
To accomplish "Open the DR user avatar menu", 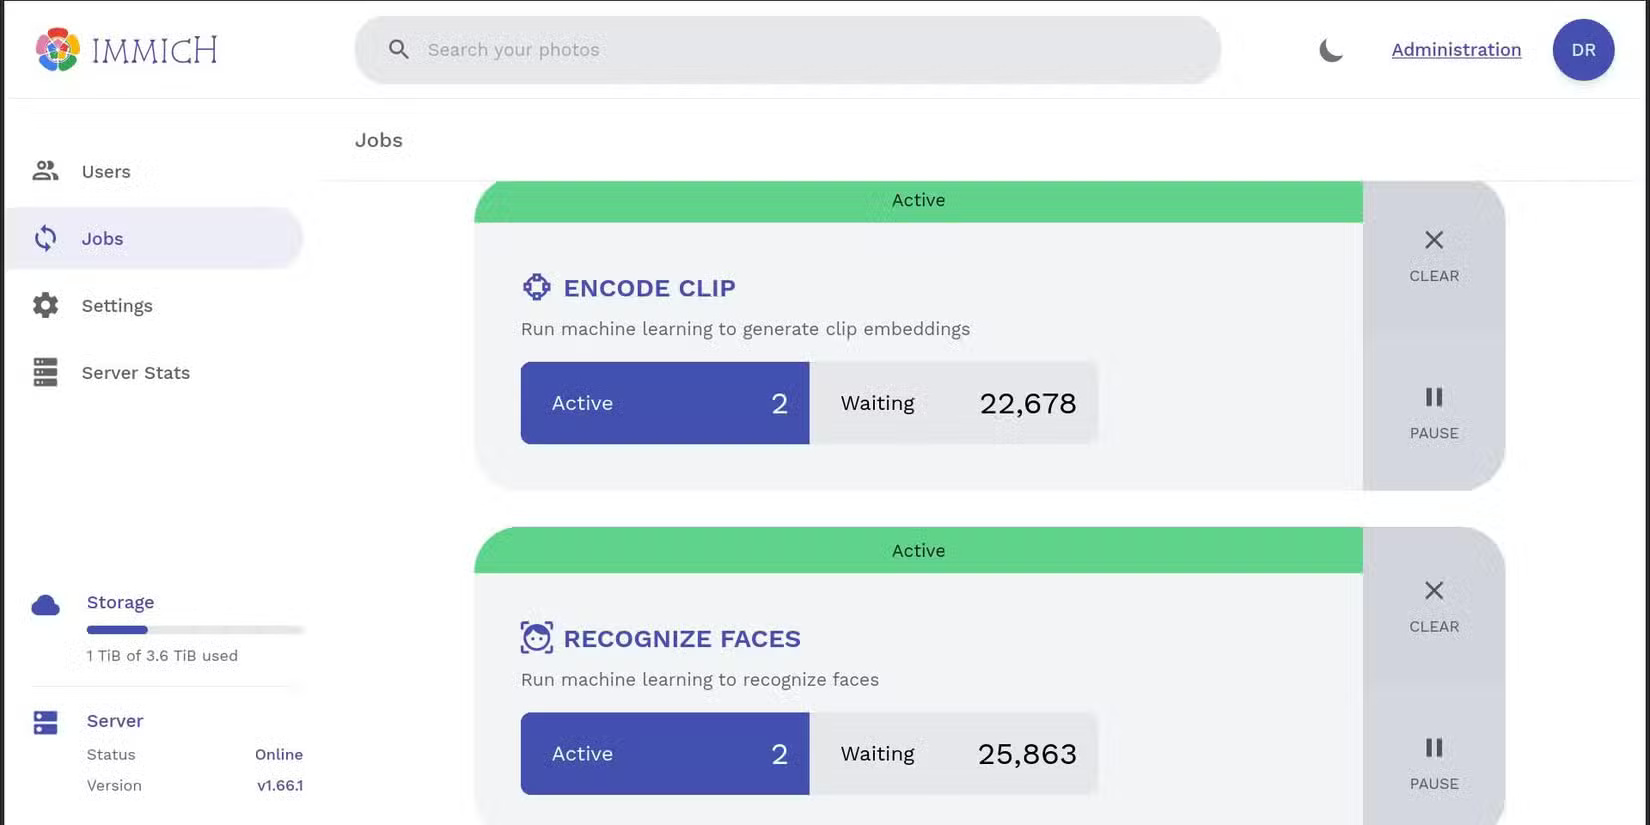I will tap(1583, 50).
